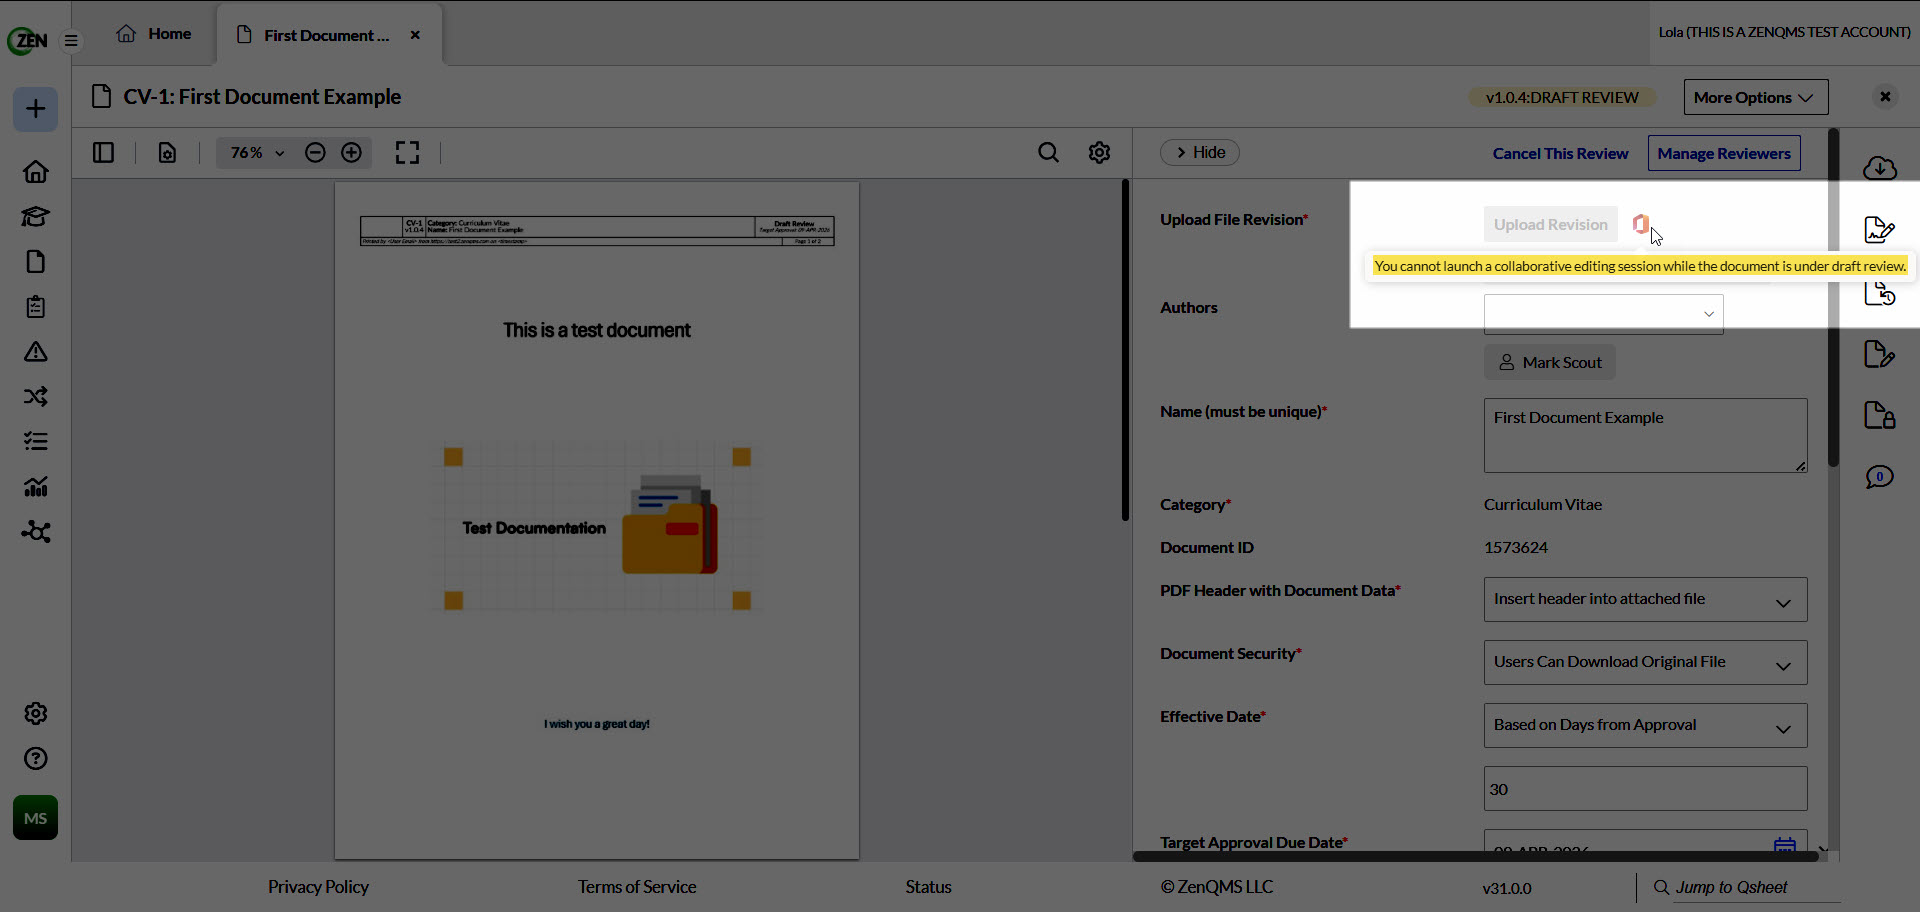Image resolution: width=1920 pixels, height=912 pixels.
Task: Click the document view icon in PDF toolbar
Action: point(167,153)
